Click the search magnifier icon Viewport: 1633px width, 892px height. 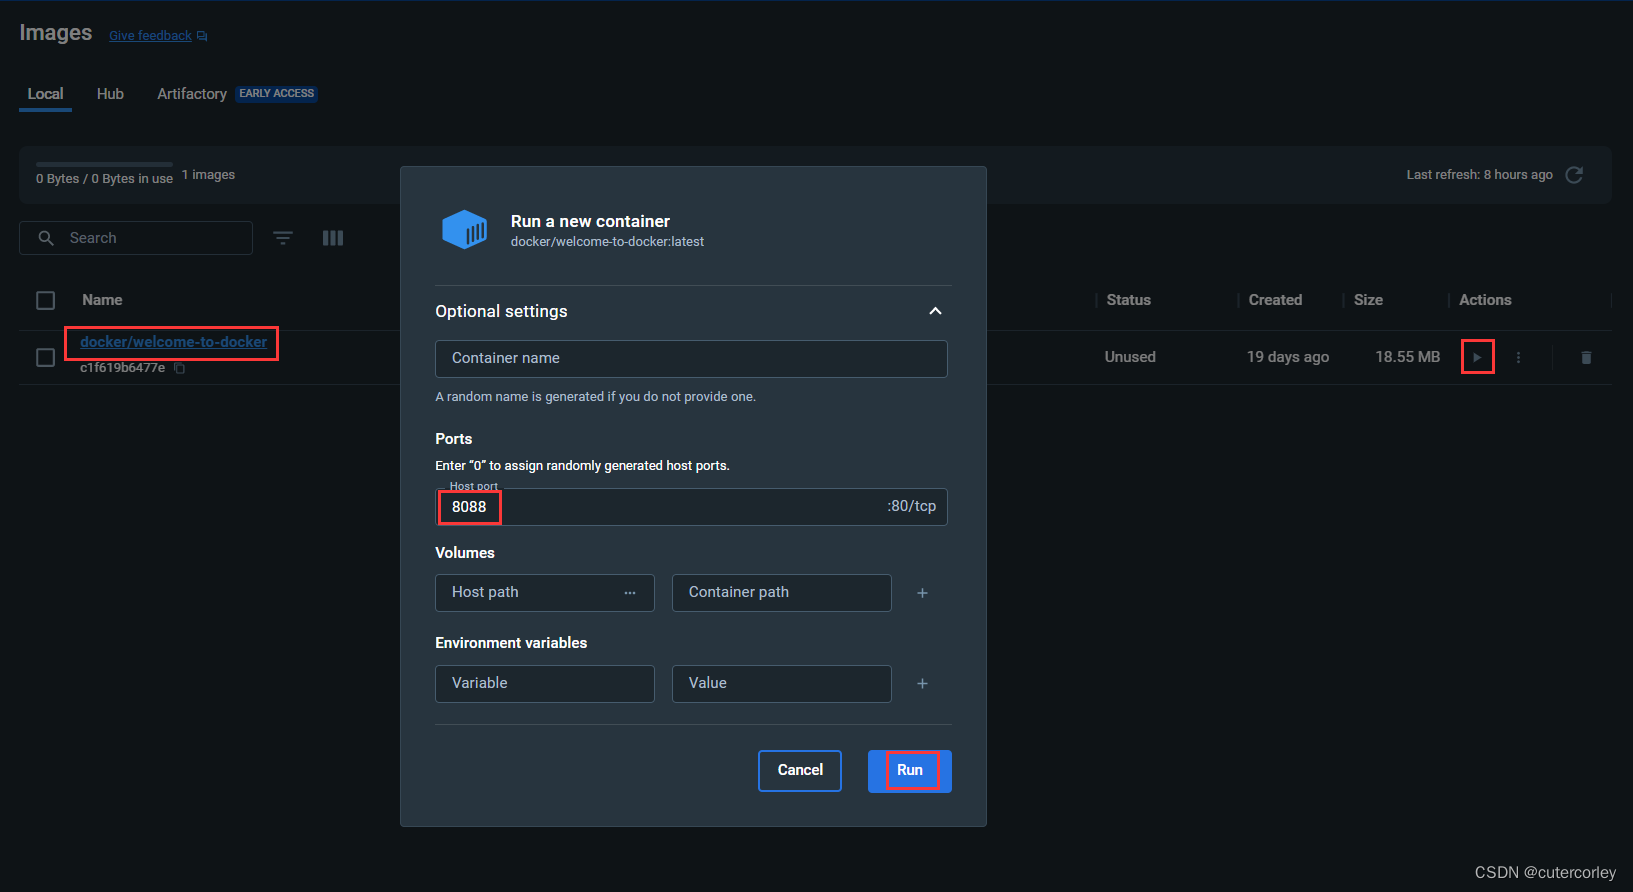(46, 238)
